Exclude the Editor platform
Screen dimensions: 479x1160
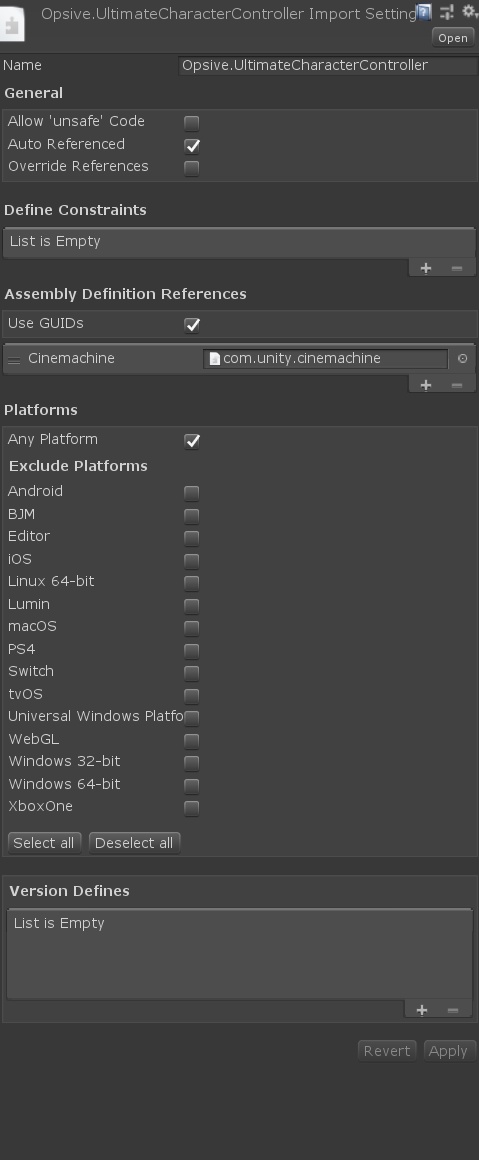pyautogui.click(x=192, y=538)
